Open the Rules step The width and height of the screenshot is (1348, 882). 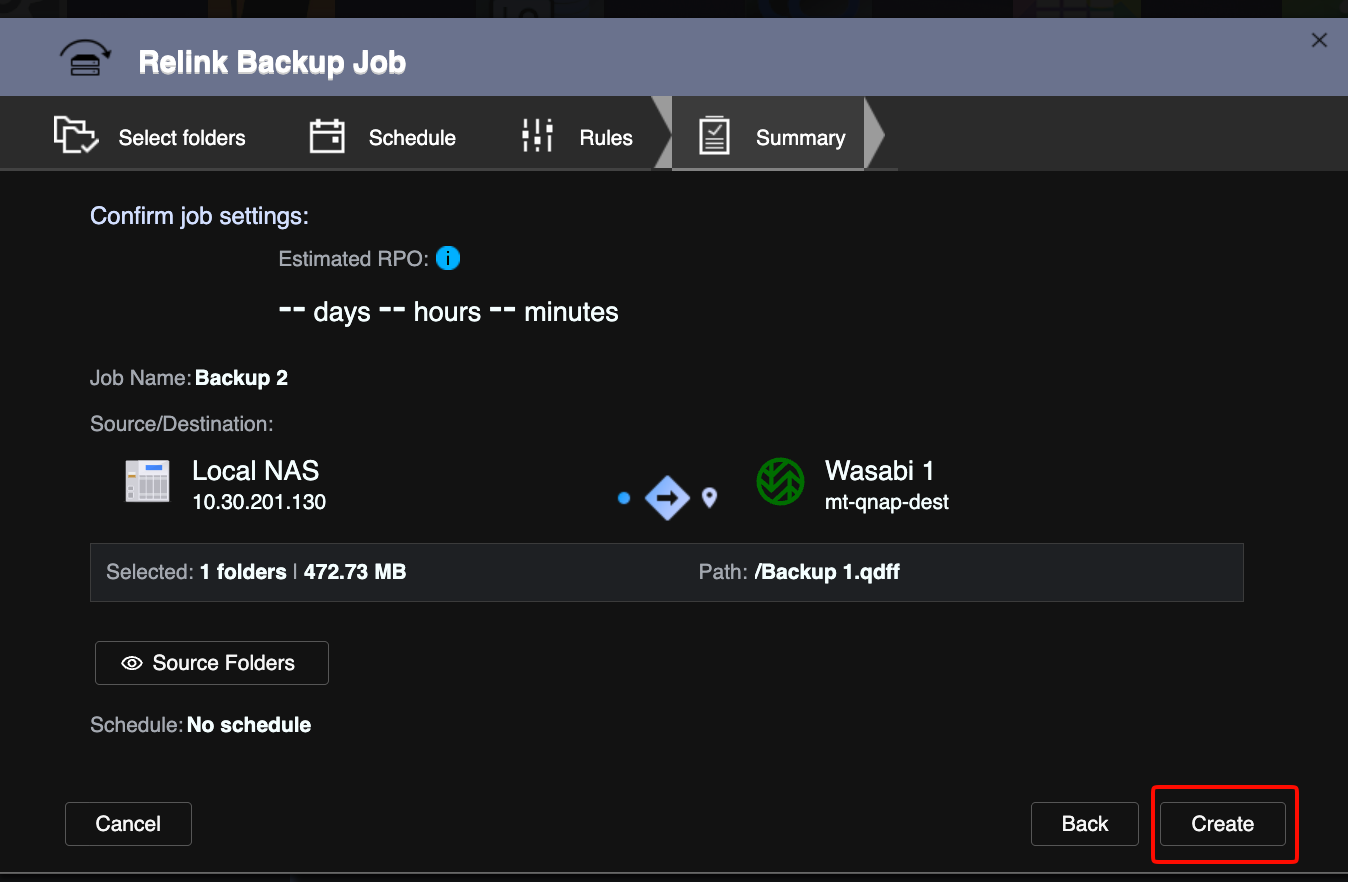coord(577,135)
